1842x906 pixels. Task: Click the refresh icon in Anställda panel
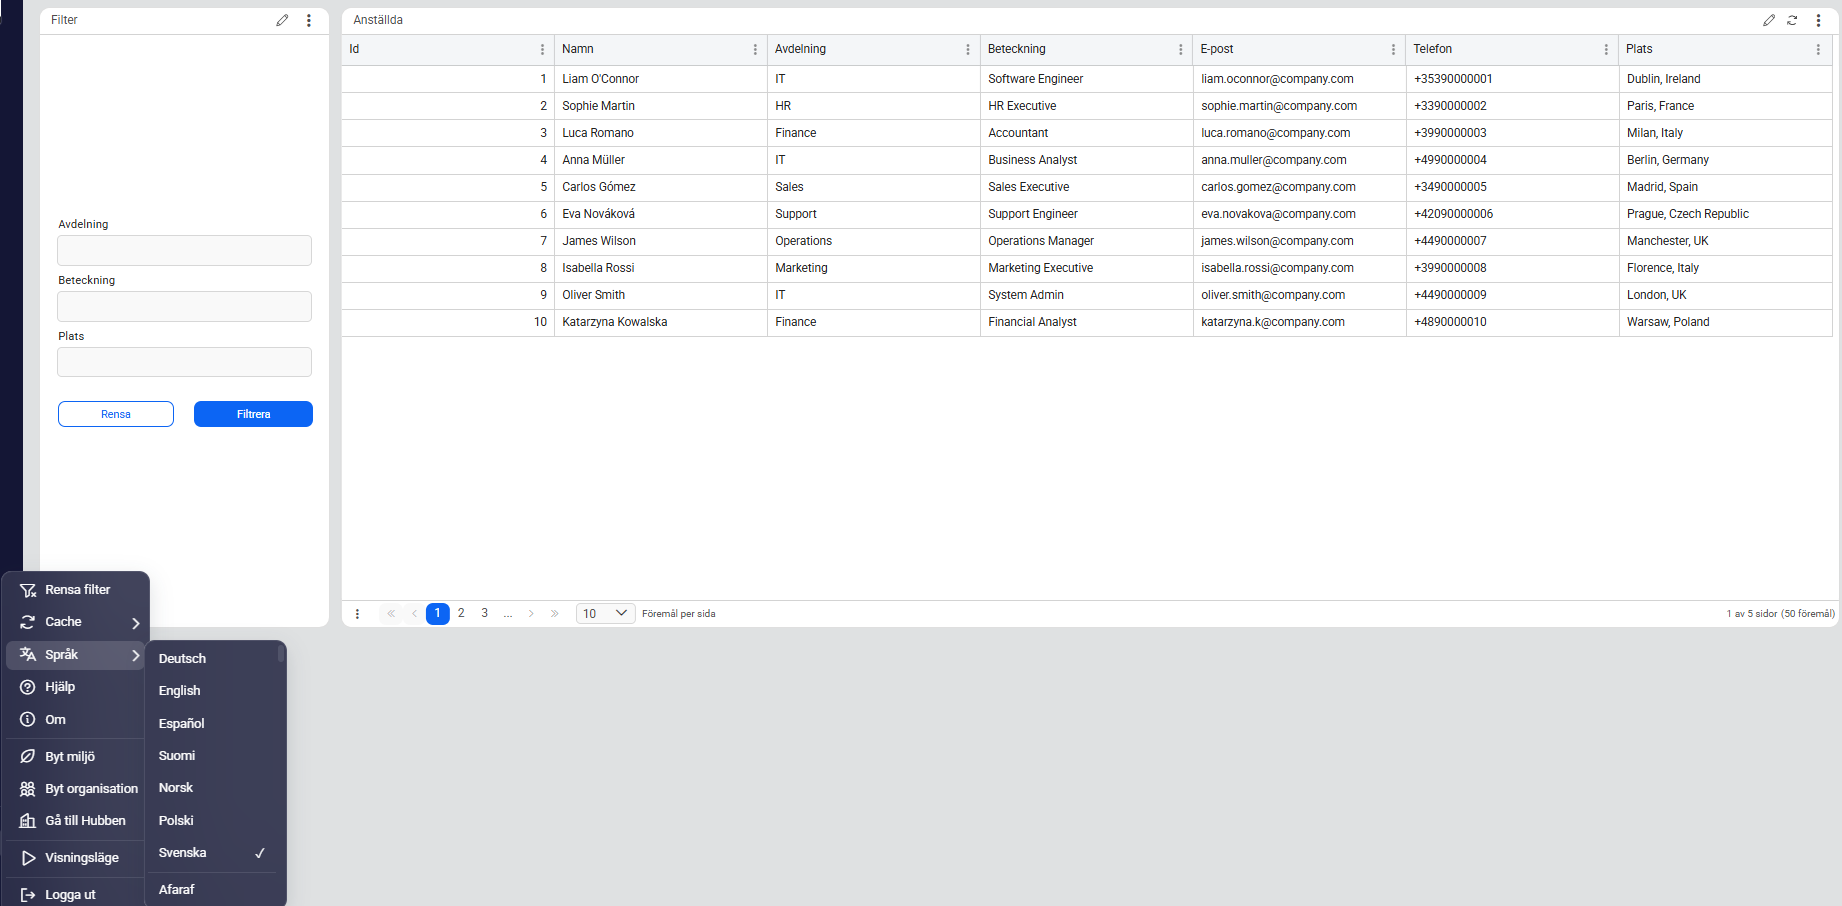click(x=1792, y=20)
